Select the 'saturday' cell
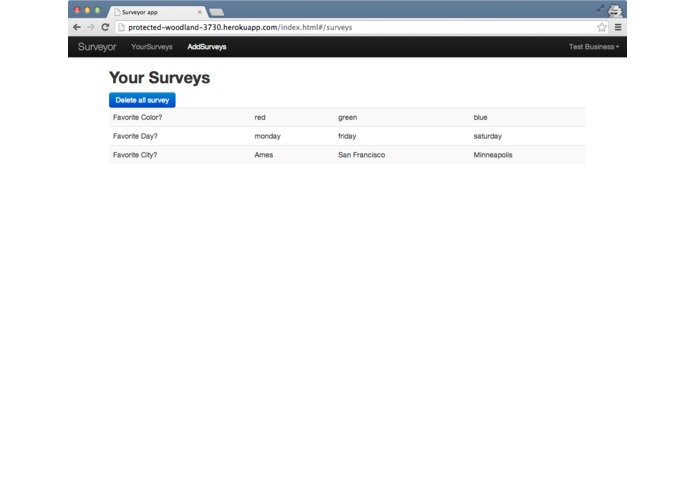The width and height of the screenshot is (695, 494). coord(527,136)
